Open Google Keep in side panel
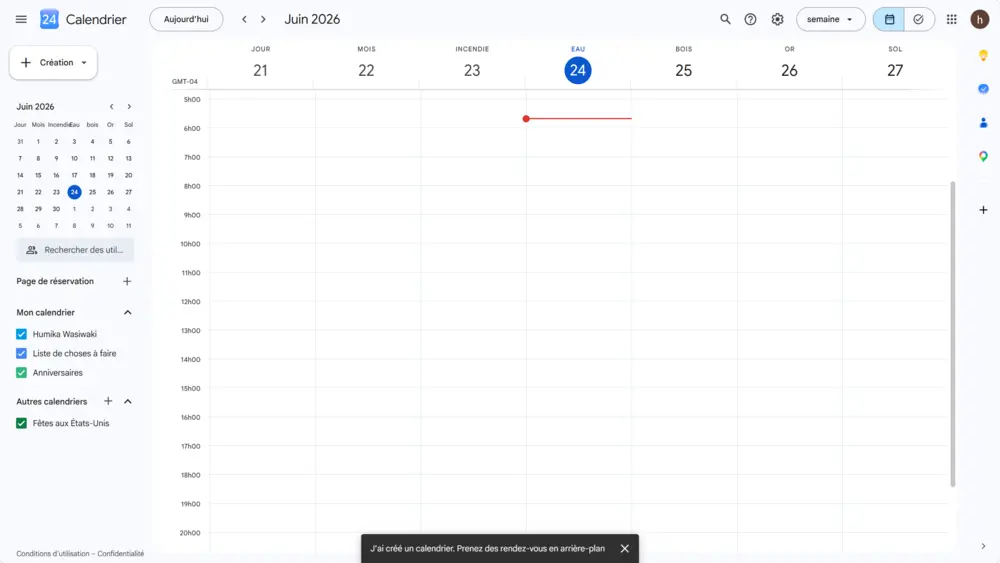 point(983,55)
